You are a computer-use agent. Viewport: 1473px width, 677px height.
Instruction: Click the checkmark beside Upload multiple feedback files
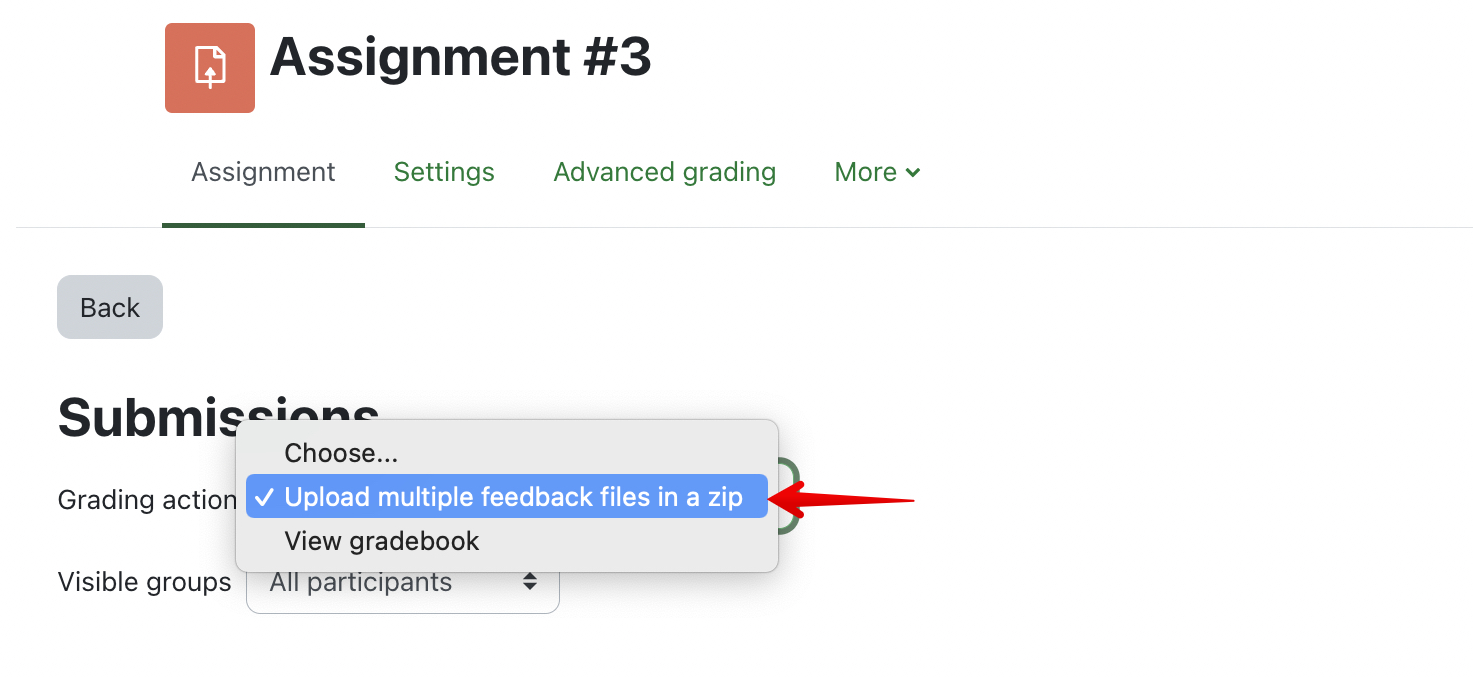tap(265, 497)
